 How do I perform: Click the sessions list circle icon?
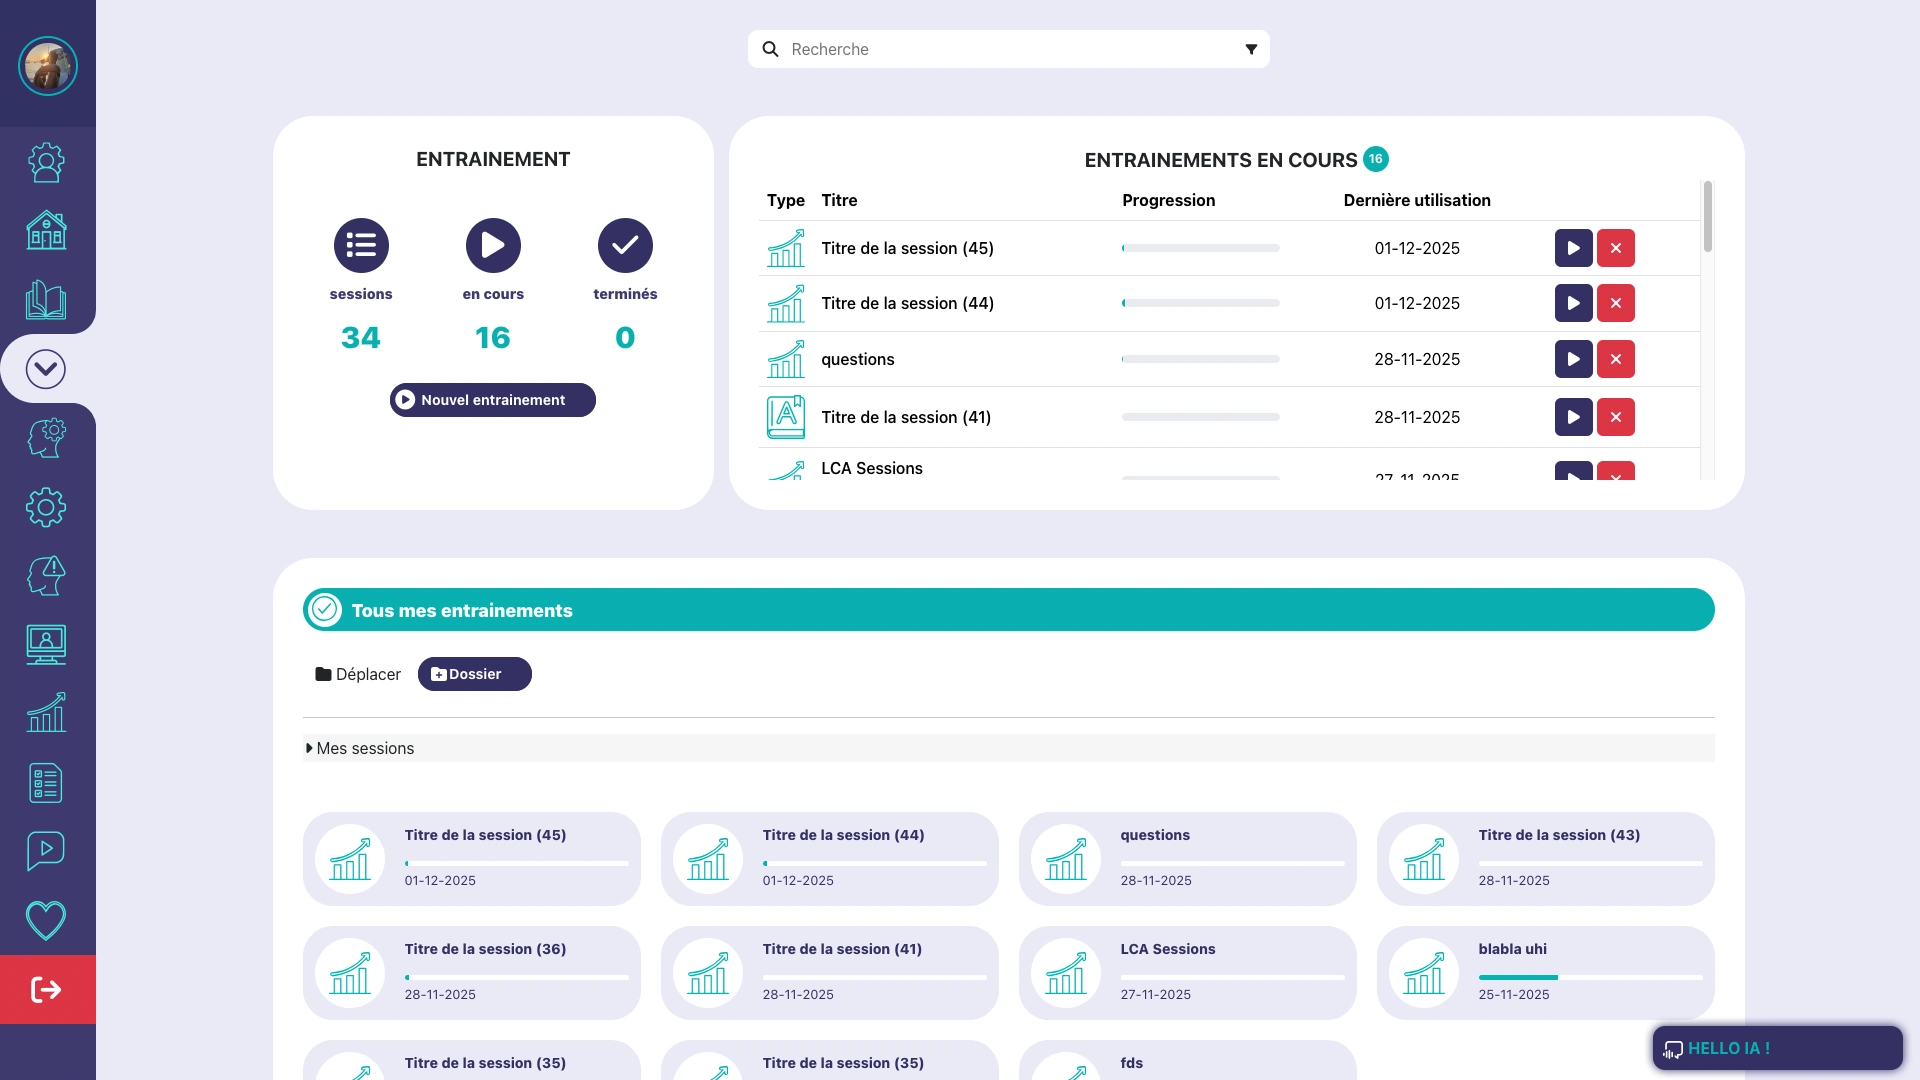(361, 245)
